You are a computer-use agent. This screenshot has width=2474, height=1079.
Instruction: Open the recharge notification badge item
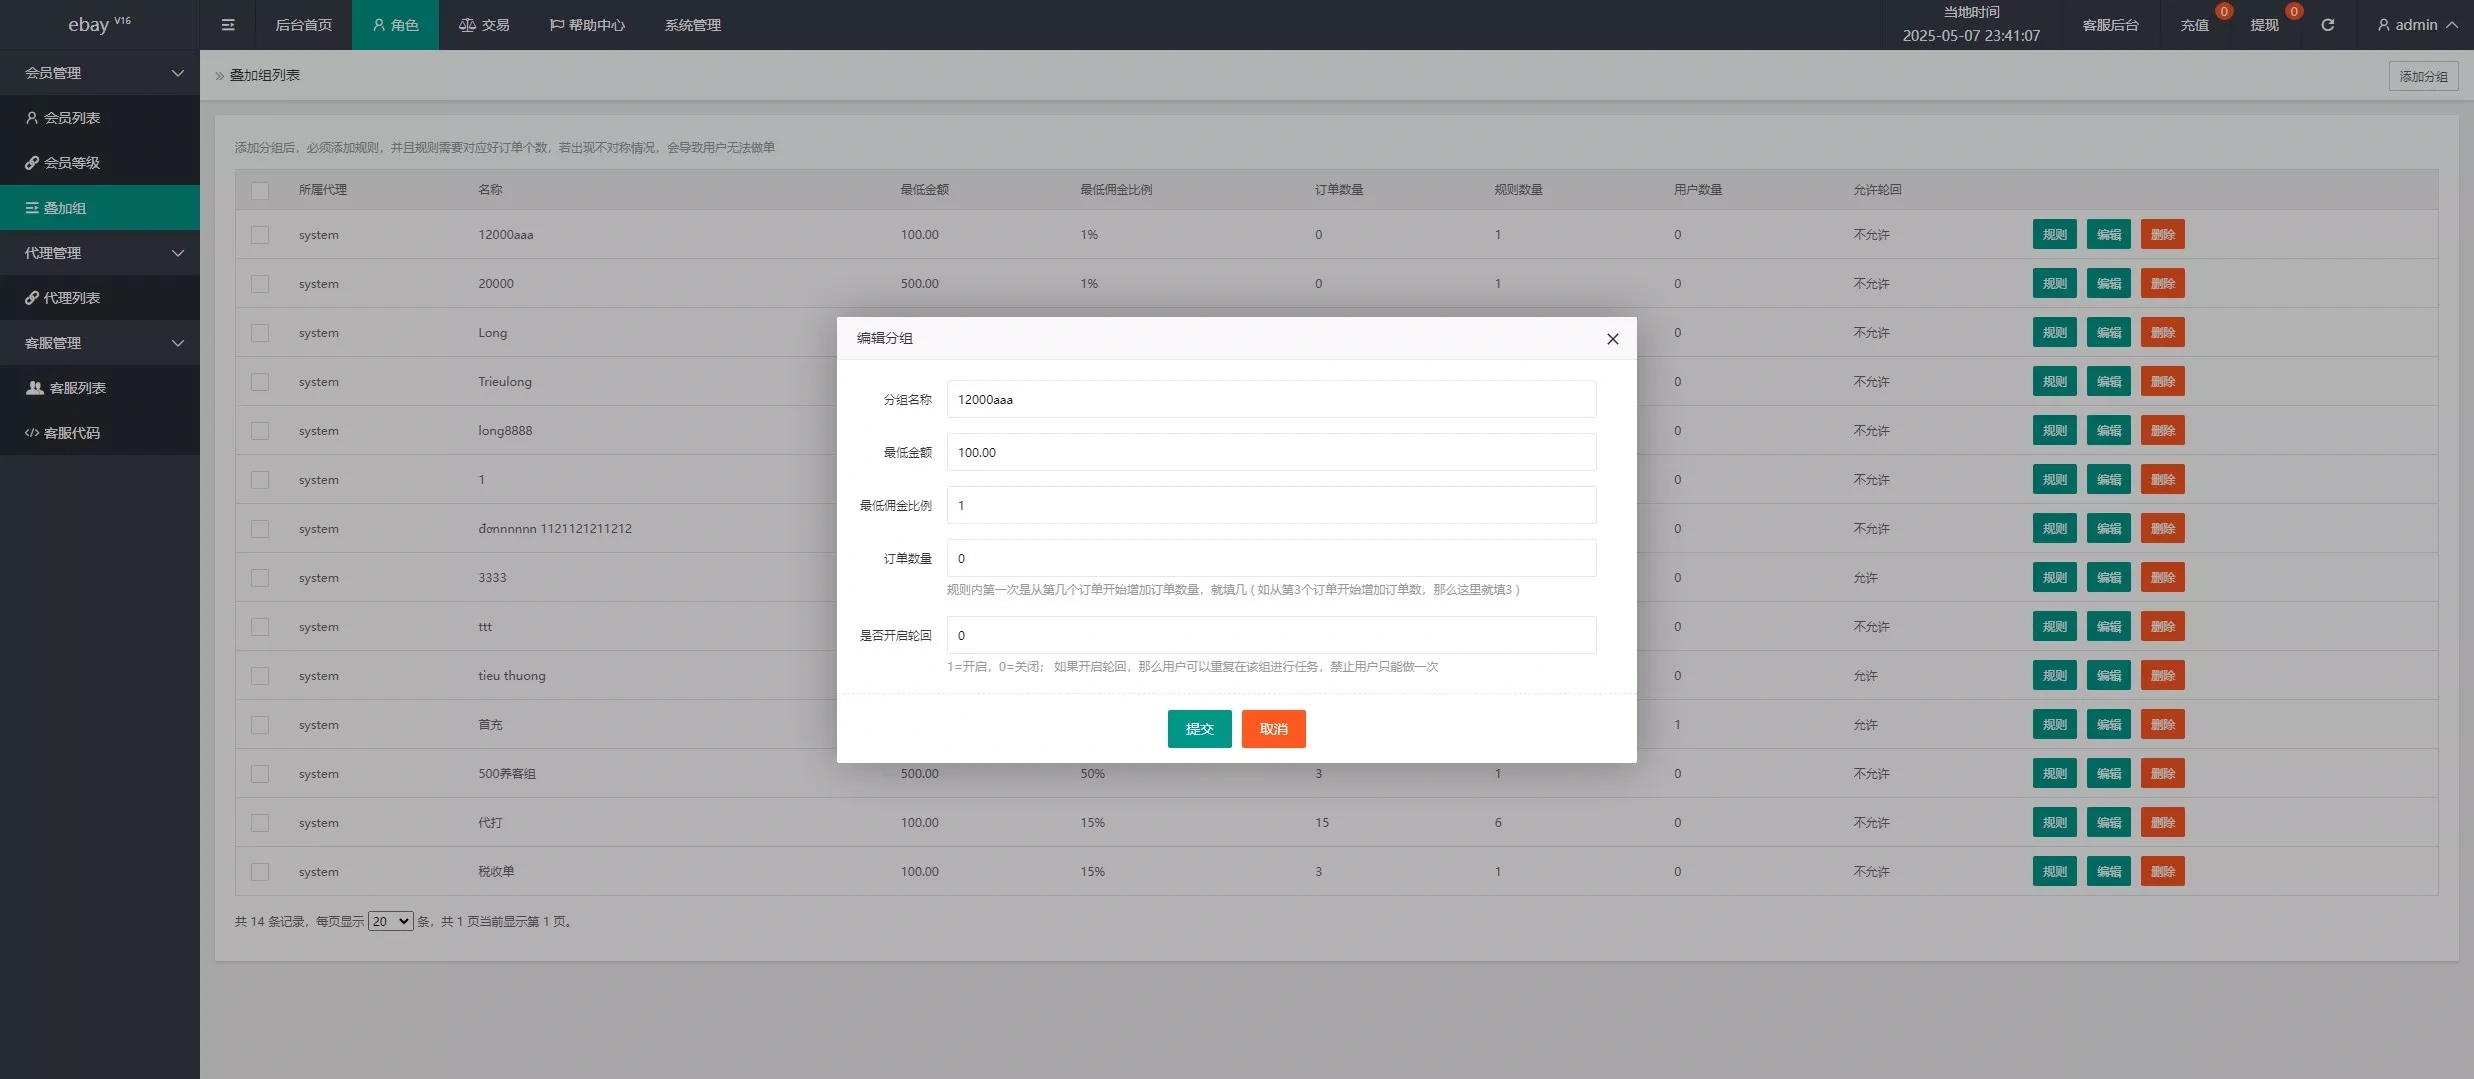point(2195,25)
